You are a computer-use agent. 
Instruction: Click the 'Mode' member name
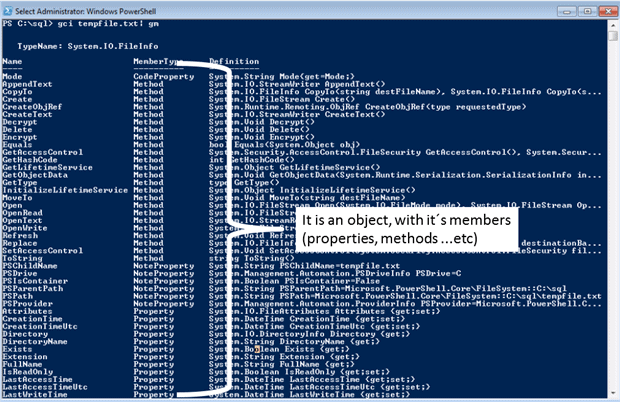coord(12,76)
